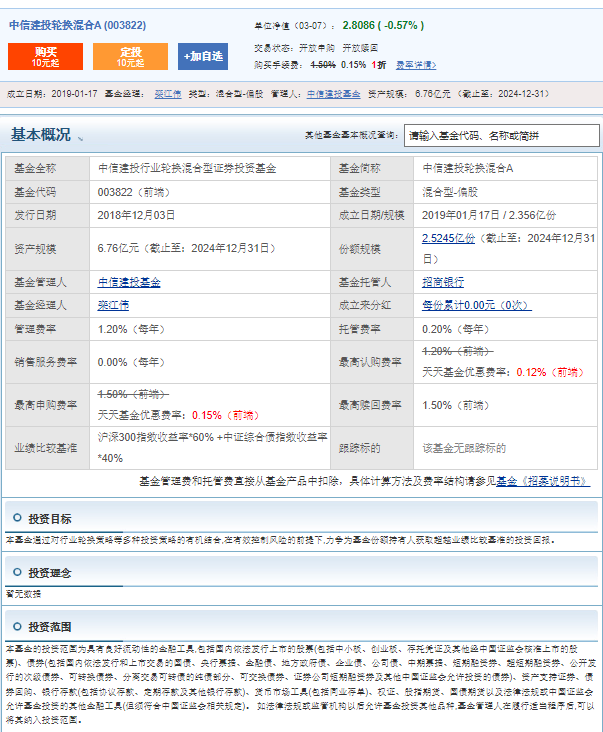Open 中信建投基金 link in gray info bar
Screen dimensions: 603x732
point(333,94)
